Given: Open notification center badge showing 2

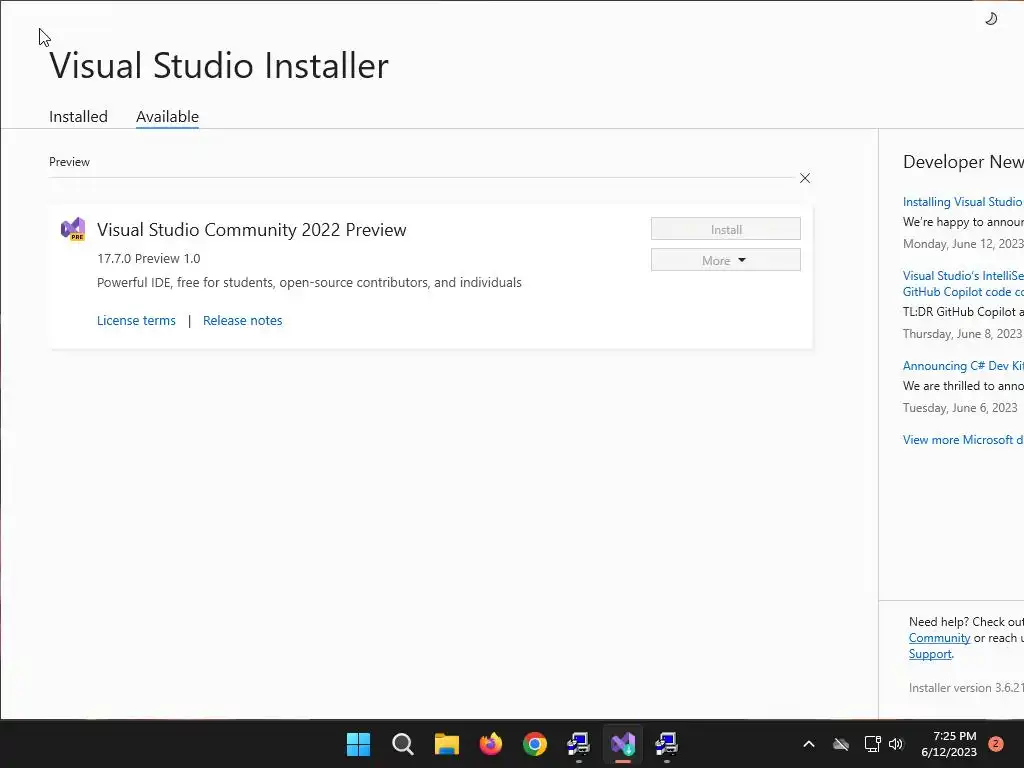Looking at the screenshot, I should coord(996,744).
